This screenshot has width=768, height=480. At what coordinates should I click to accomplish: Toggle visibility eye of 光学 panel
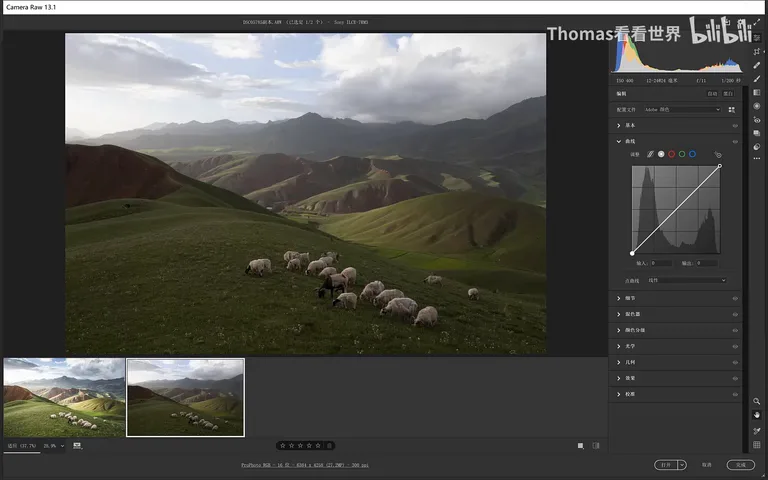(735, 346)
